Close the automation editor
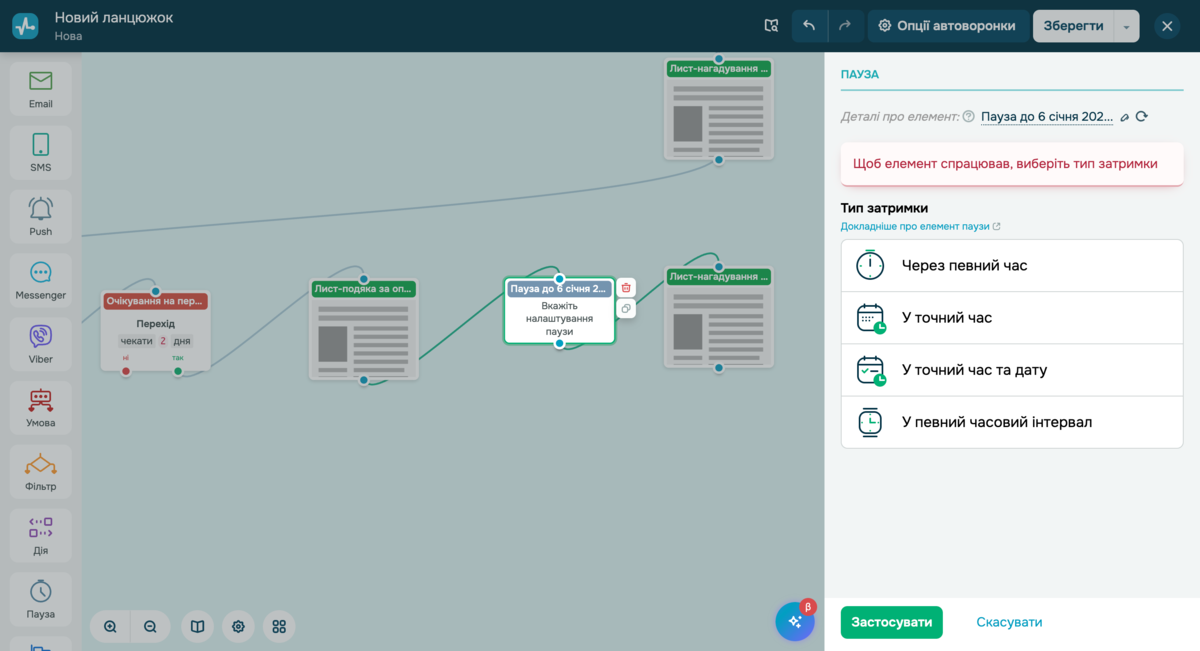The height and width of the screenshot is (651, 1200). (x=1167, y=26)
